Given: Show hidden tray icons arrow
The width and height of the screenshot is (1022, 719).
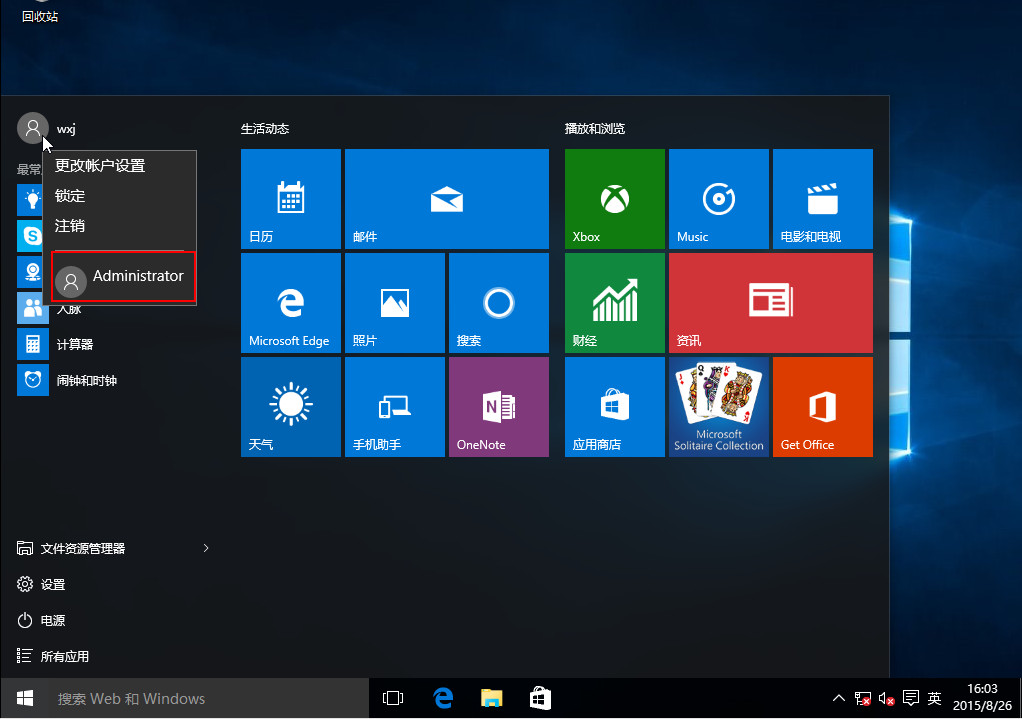Looking at the screenshot, I should (839, 698).
